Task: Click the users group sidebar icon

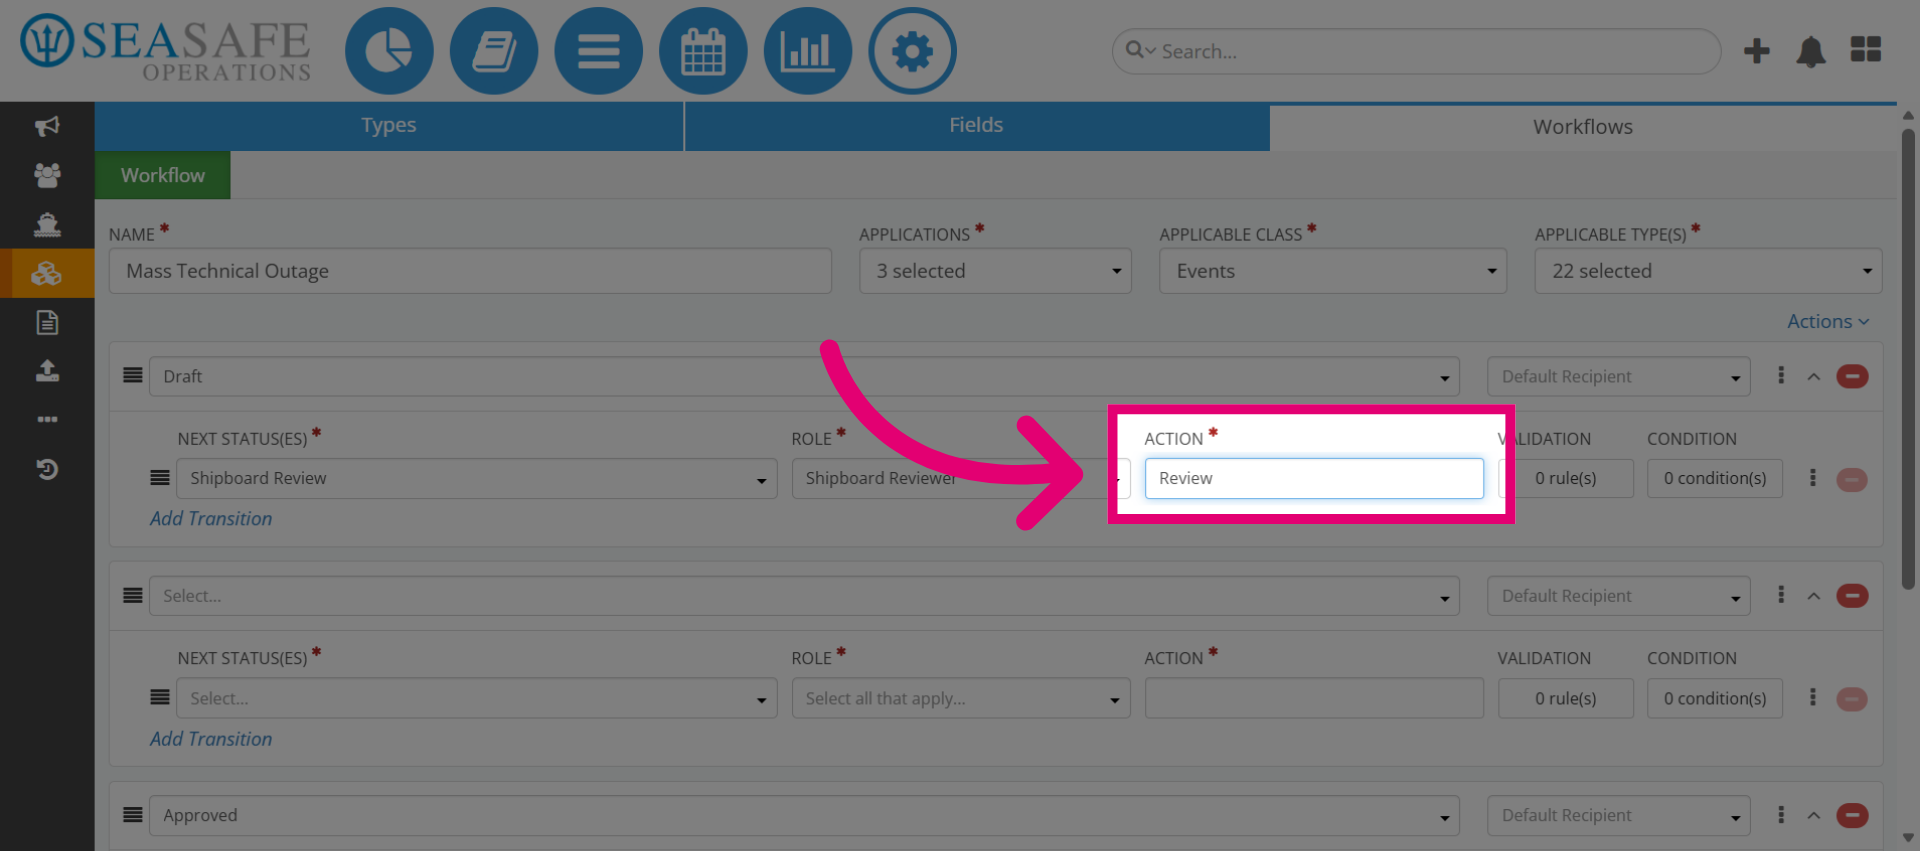Action: click(47, 175)
